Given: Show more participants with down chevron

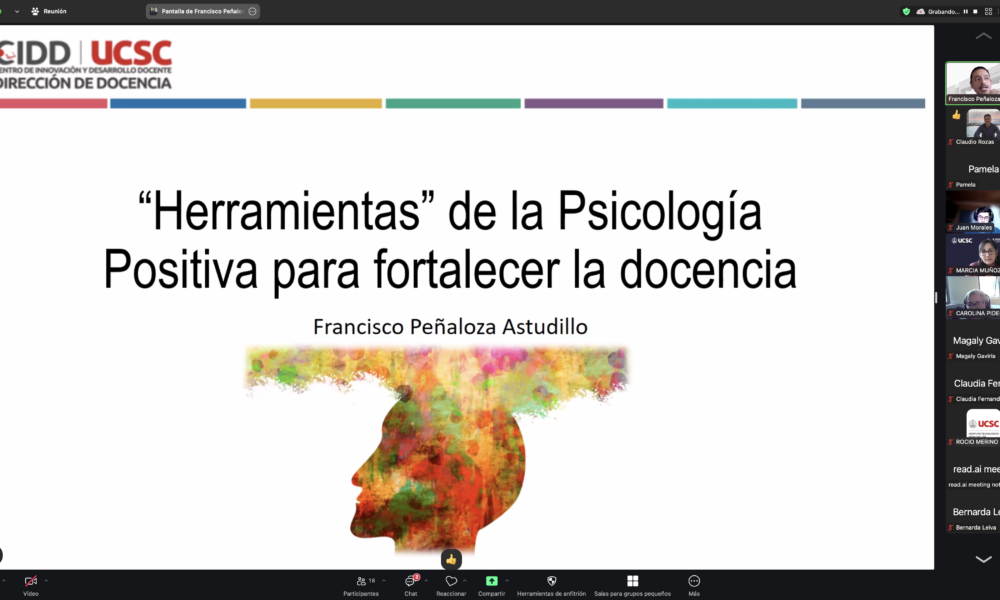Looking at the screenshot, I should pos(983,559).
